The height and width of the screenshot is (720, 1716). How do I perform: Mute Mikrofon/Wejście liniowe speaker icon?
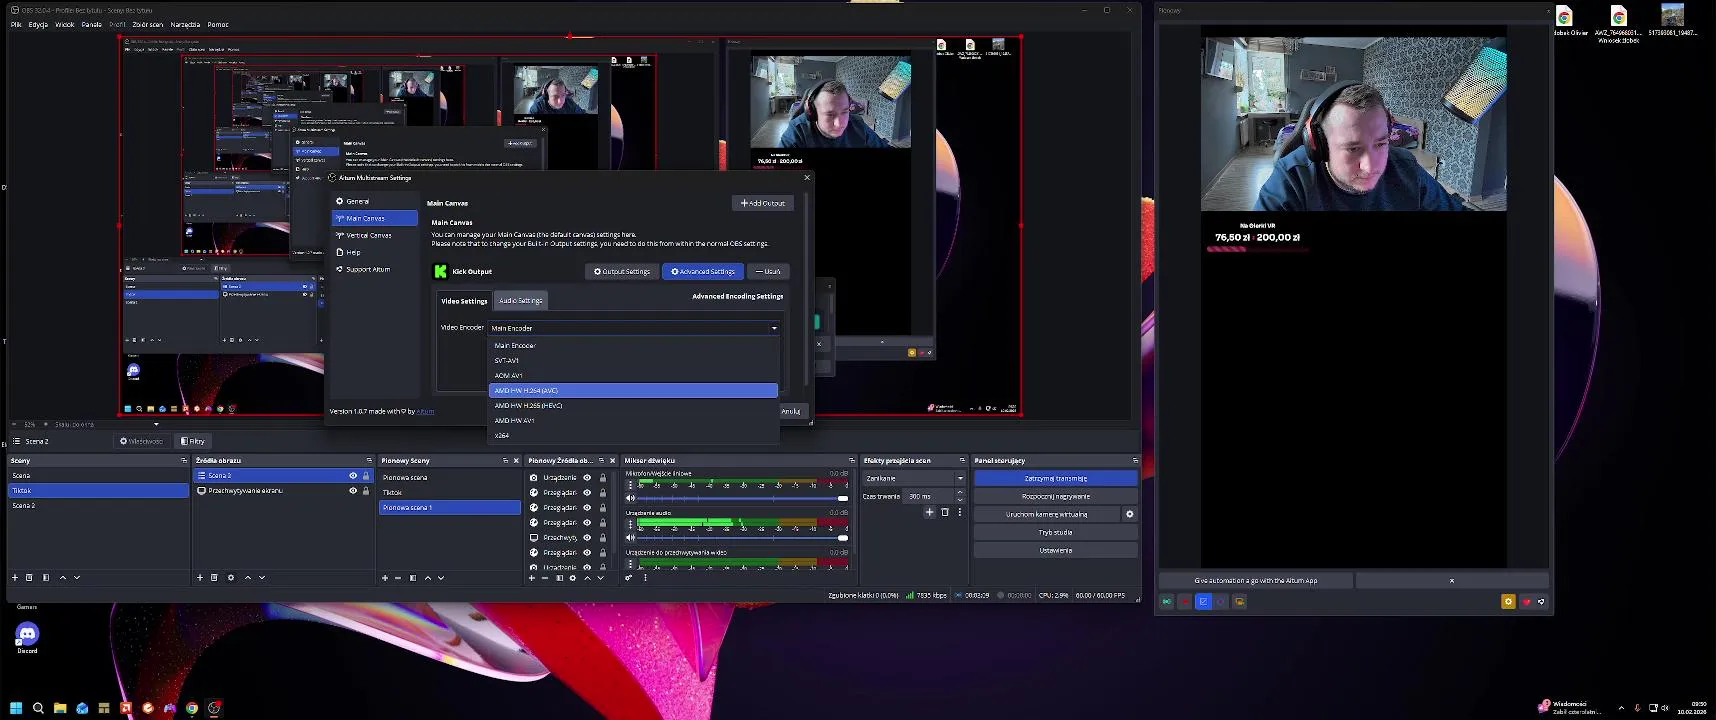[630, 498]
